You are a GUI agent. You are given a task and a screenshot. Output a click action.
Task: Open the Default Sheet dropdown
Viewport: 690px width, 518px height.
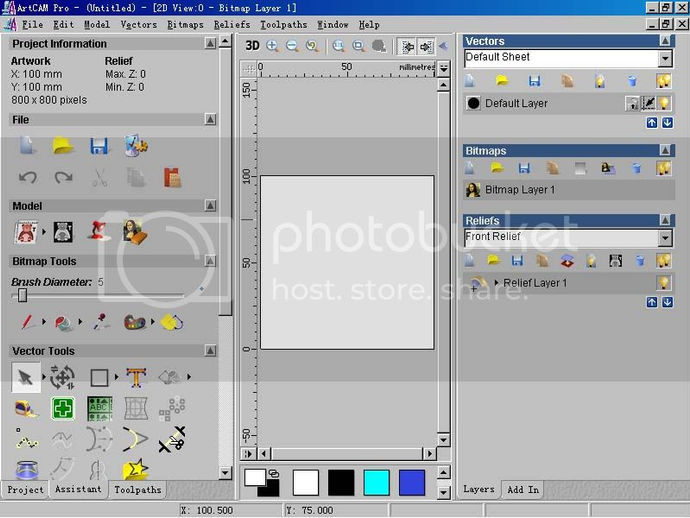point(665,58)
